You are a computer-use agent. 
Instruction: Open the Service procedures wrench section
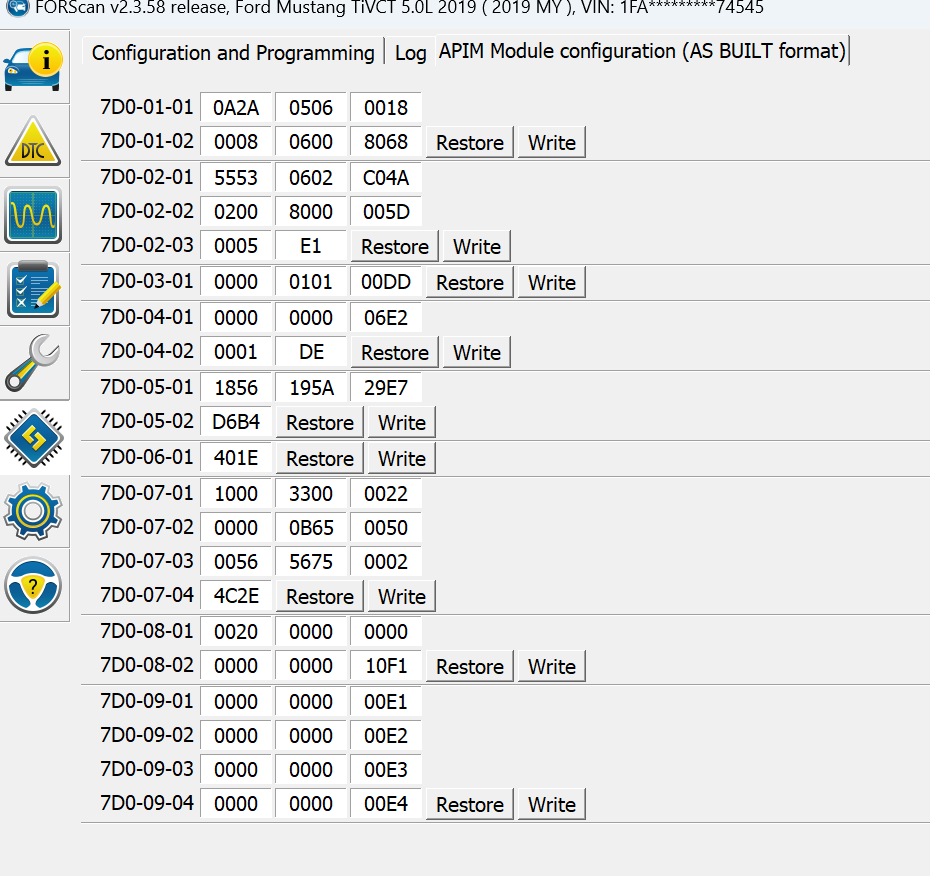[33, 363]
